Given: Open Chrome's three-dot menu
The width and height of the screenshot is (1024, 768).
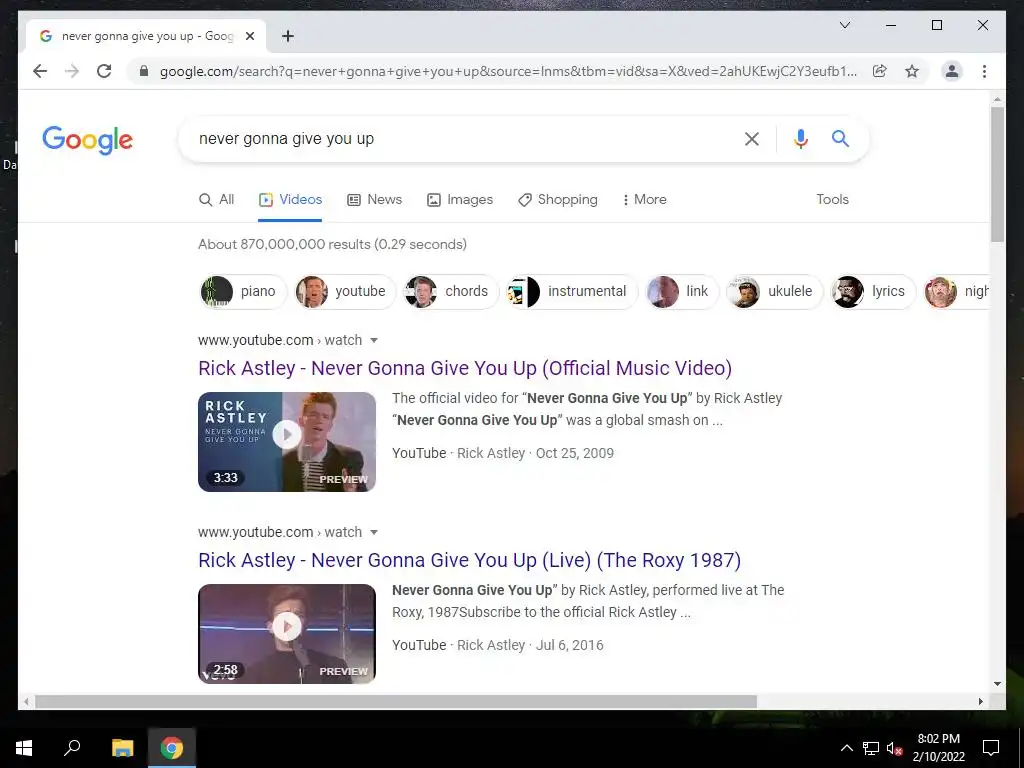Looking at the screenshot, I should point(984,71).
